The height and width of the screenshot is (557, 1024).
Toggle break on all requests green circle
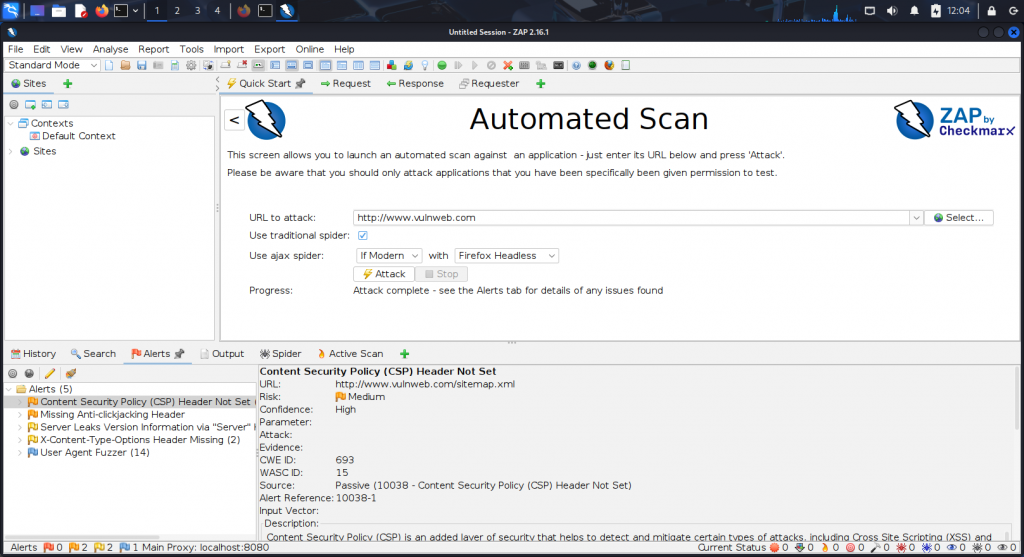point(442,65)
